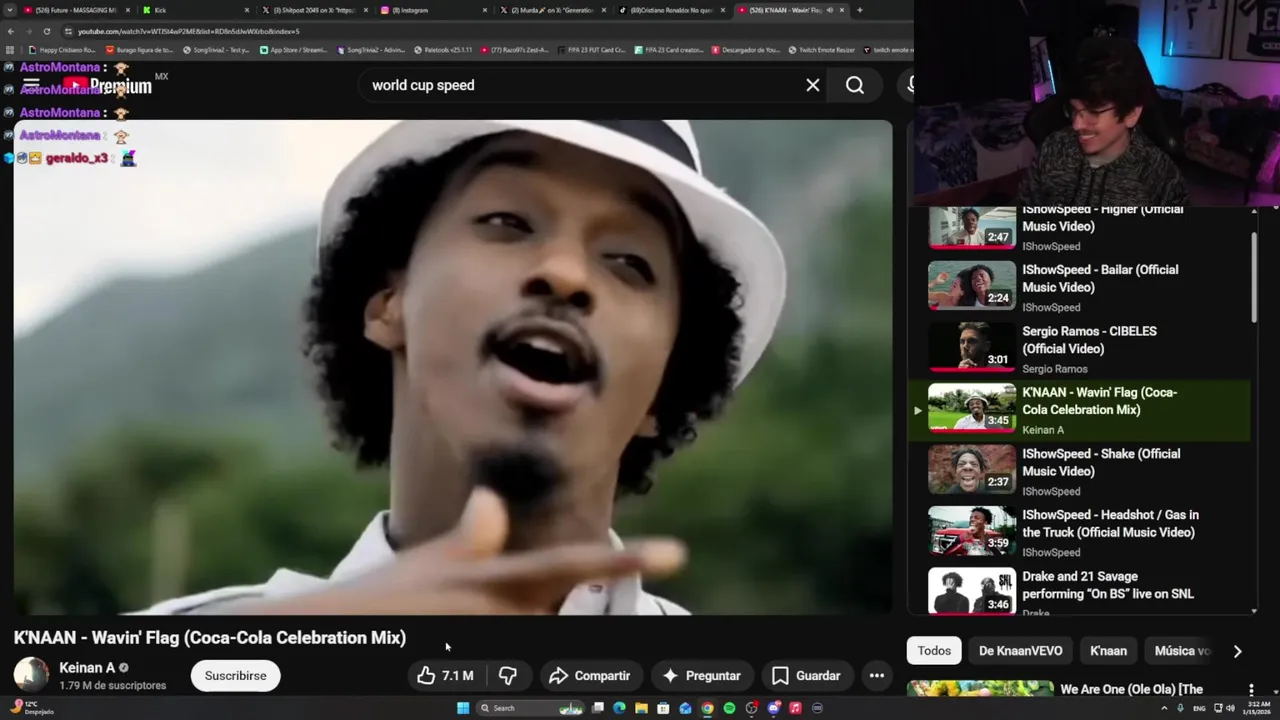The height and width of the screenshot is (720, 1280).
Task: Open the music app on taskbar
Action: point(795,708)
